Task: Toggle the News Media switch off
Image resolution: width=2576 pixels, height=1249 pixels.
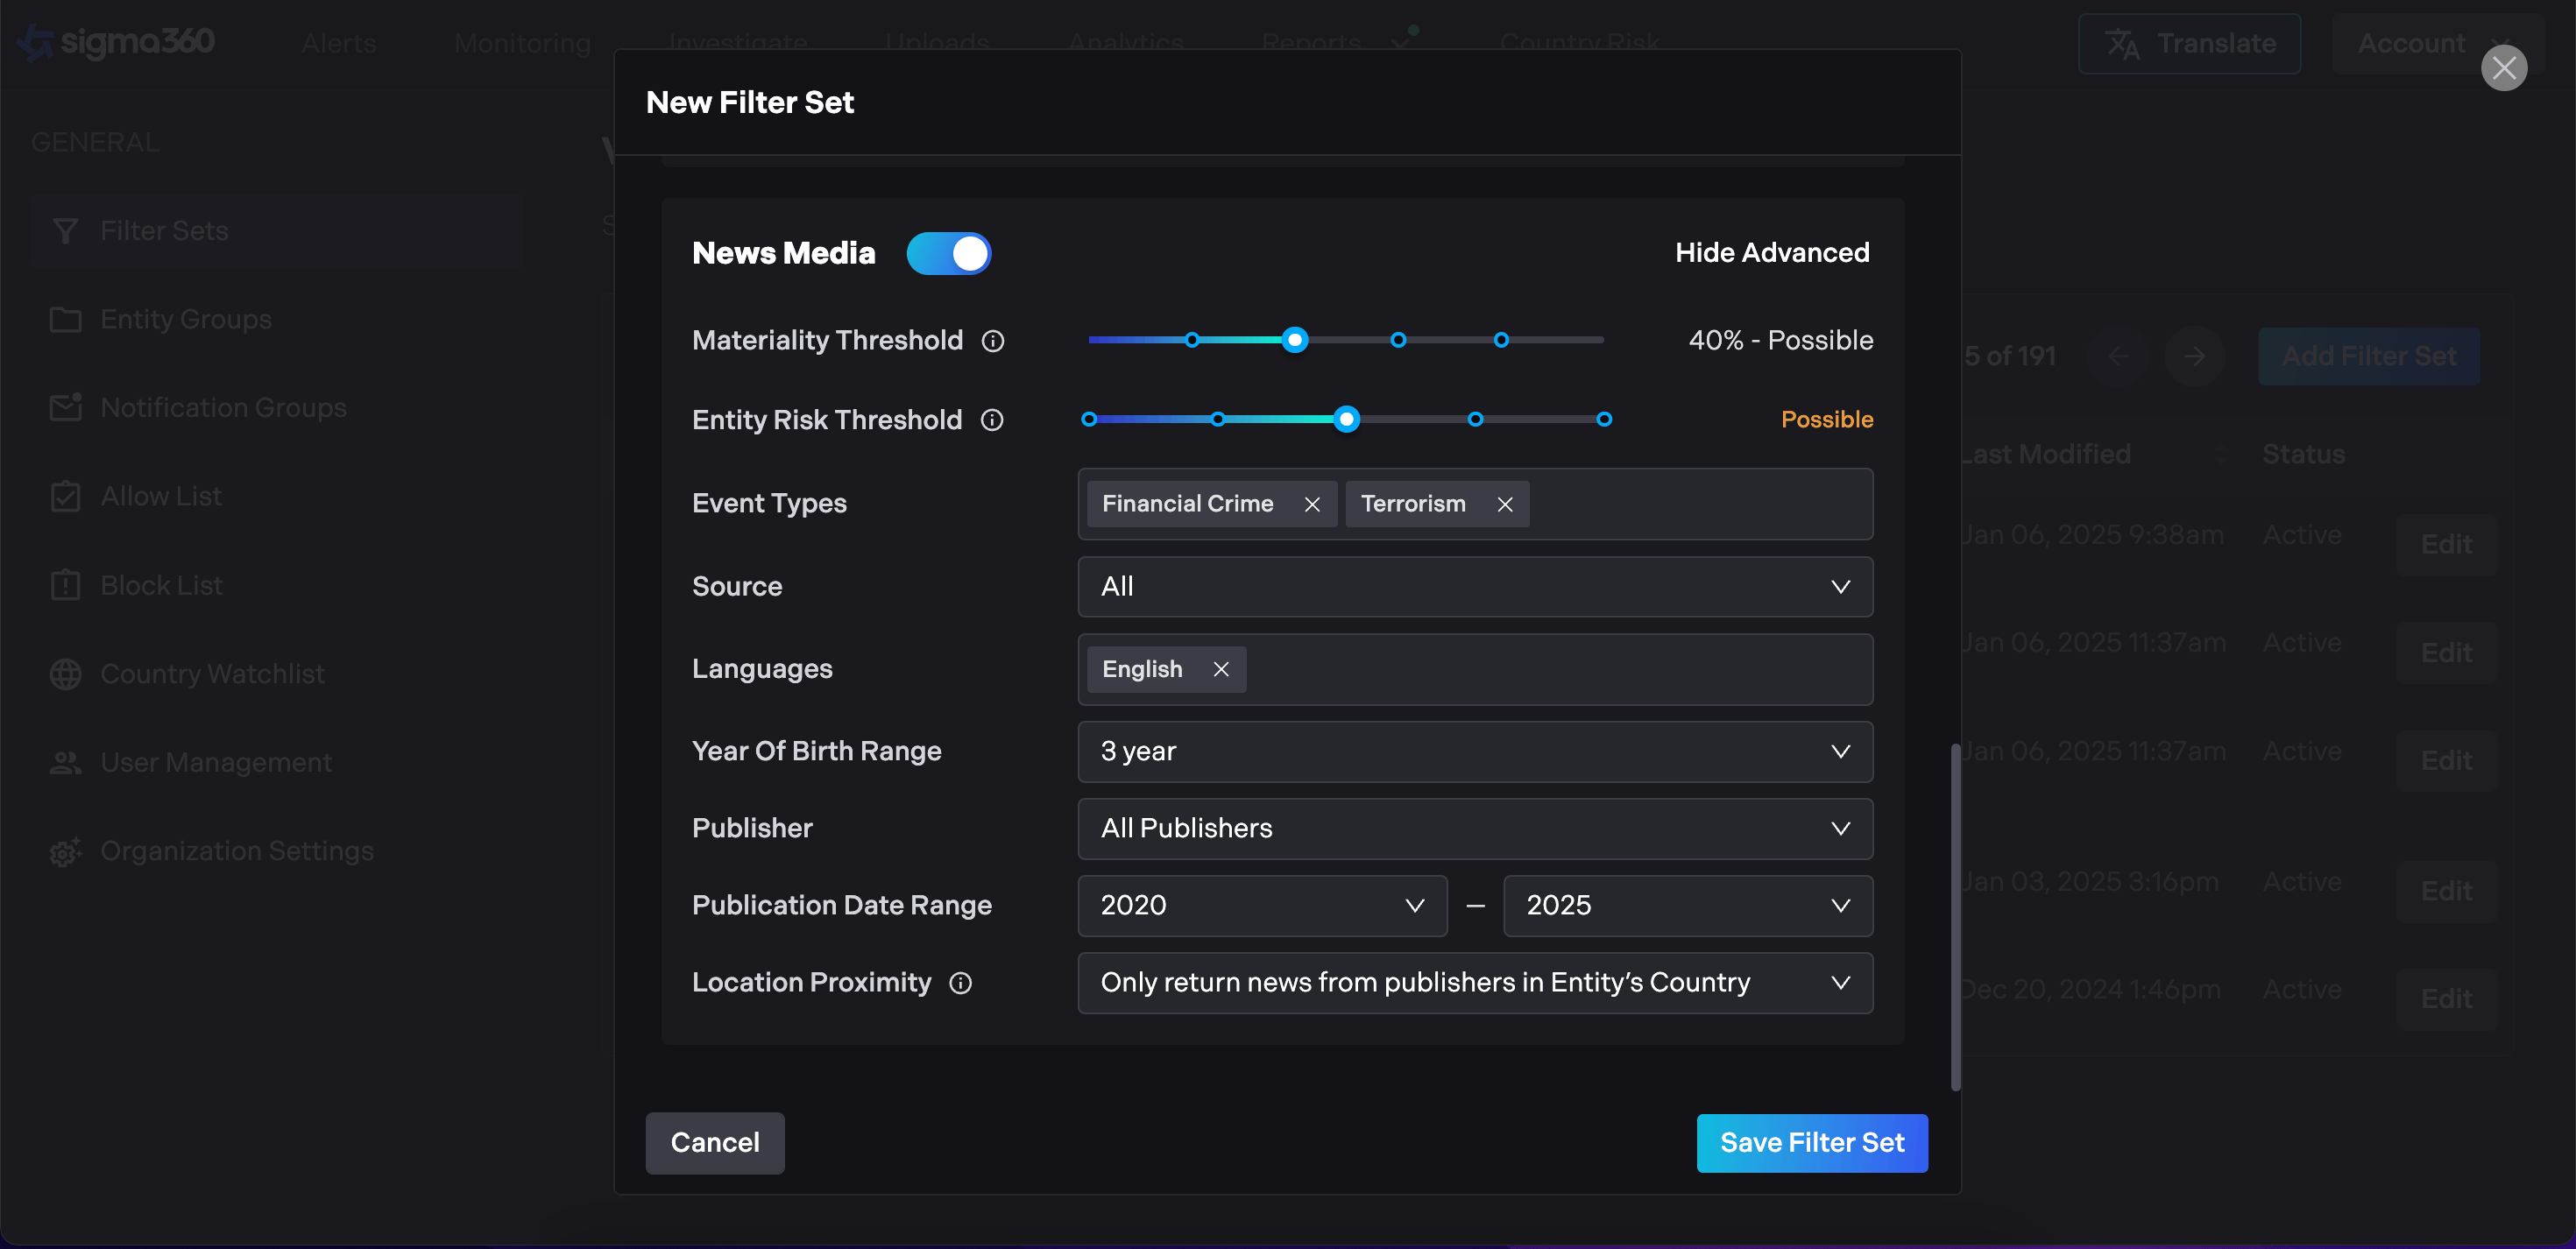Action: pyautogui.click(x=948, y=253)
